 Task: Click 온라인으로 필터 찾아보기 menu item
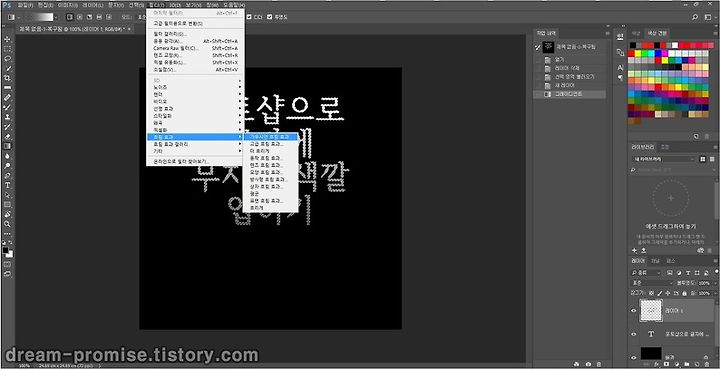[196, 162]
